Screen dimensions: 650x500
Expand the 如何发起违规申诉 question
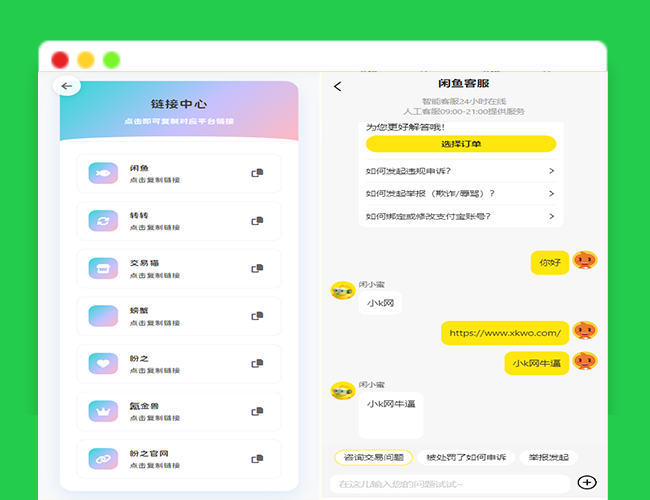460,171
